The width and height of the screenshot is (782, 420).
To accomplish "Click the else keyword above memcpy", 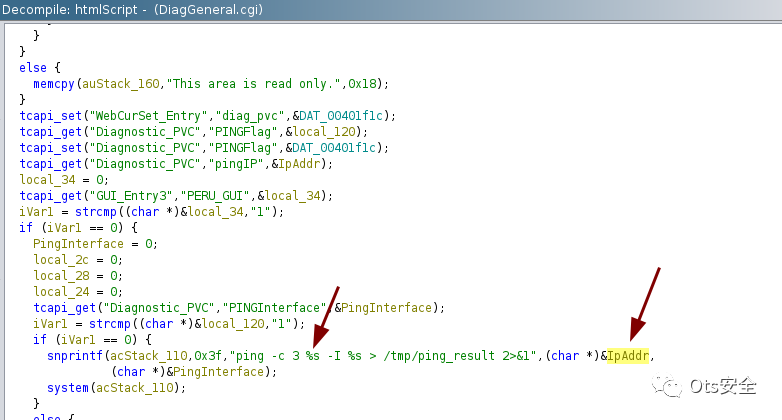I will point(33,67).
